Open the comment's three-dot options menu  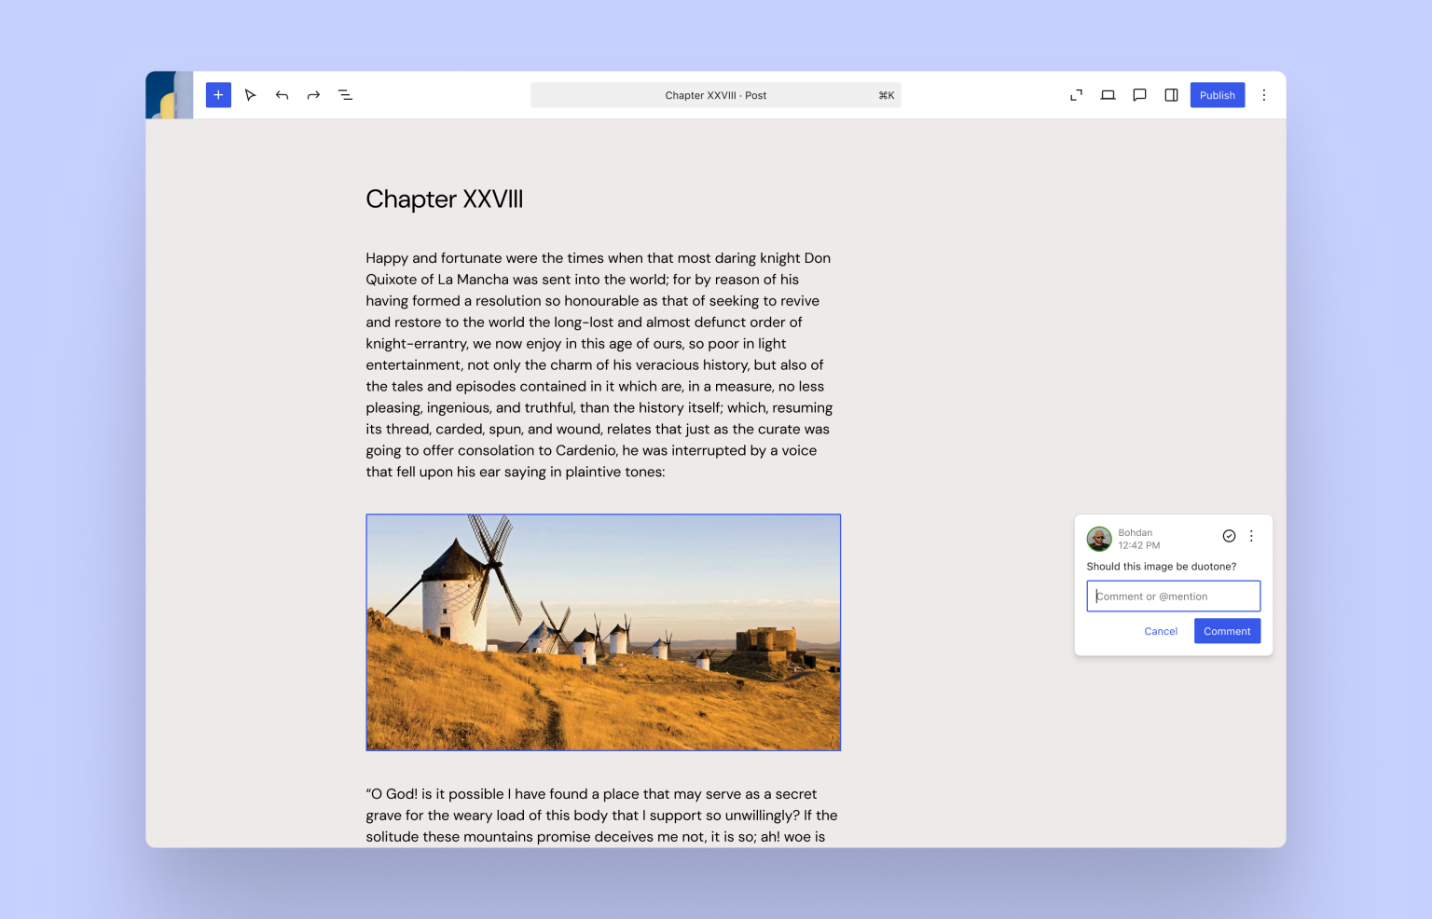tap(1251, 536)
